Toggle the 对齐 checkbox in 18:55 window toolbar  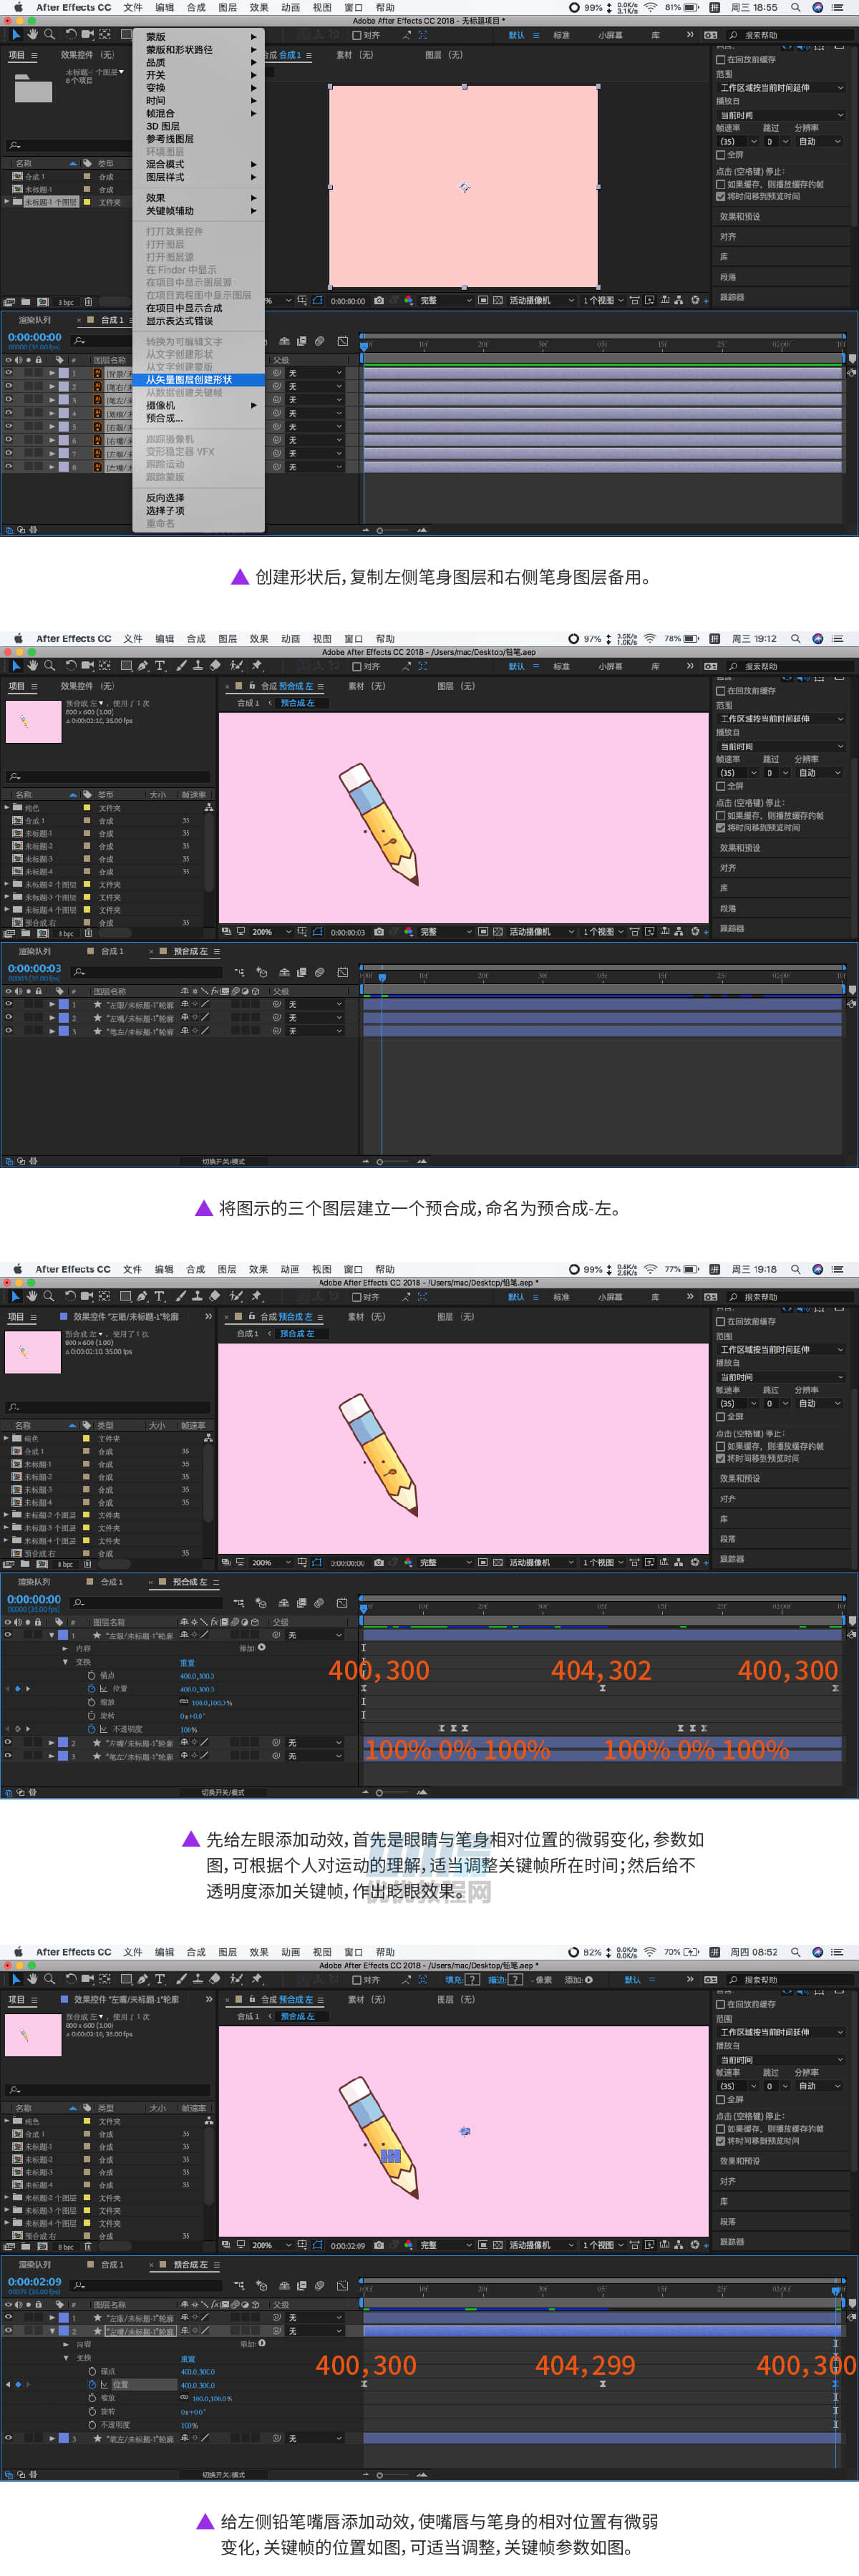point(357,35)
